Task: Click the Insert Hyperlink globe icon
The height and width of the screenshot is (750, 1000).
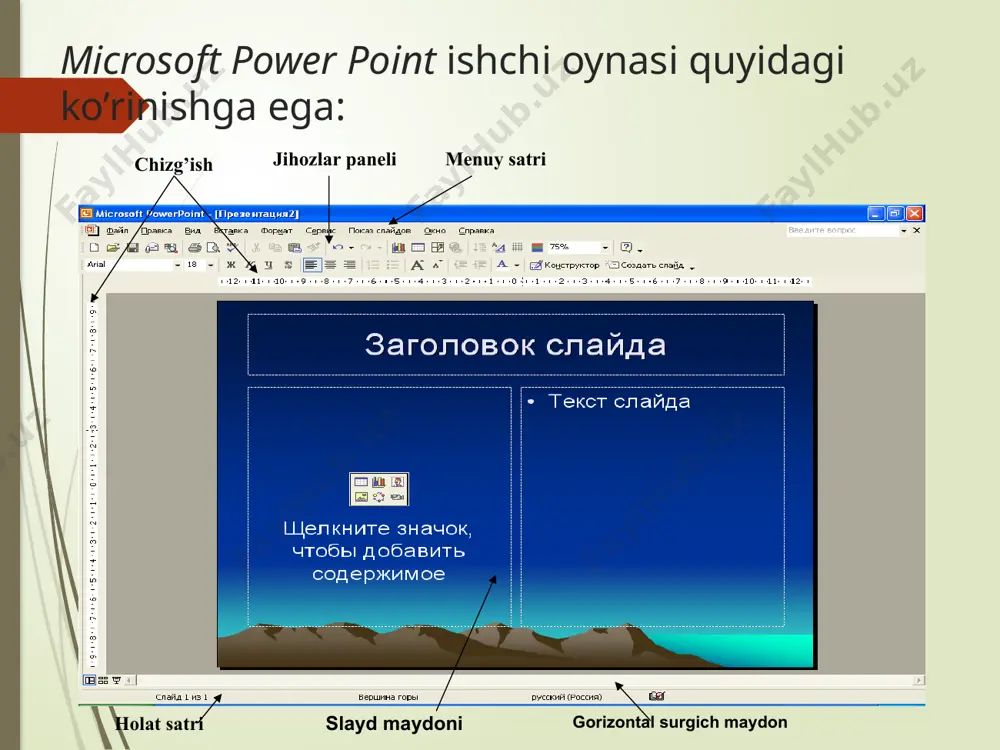Action: pyautogui.click(x=455, y=247)
